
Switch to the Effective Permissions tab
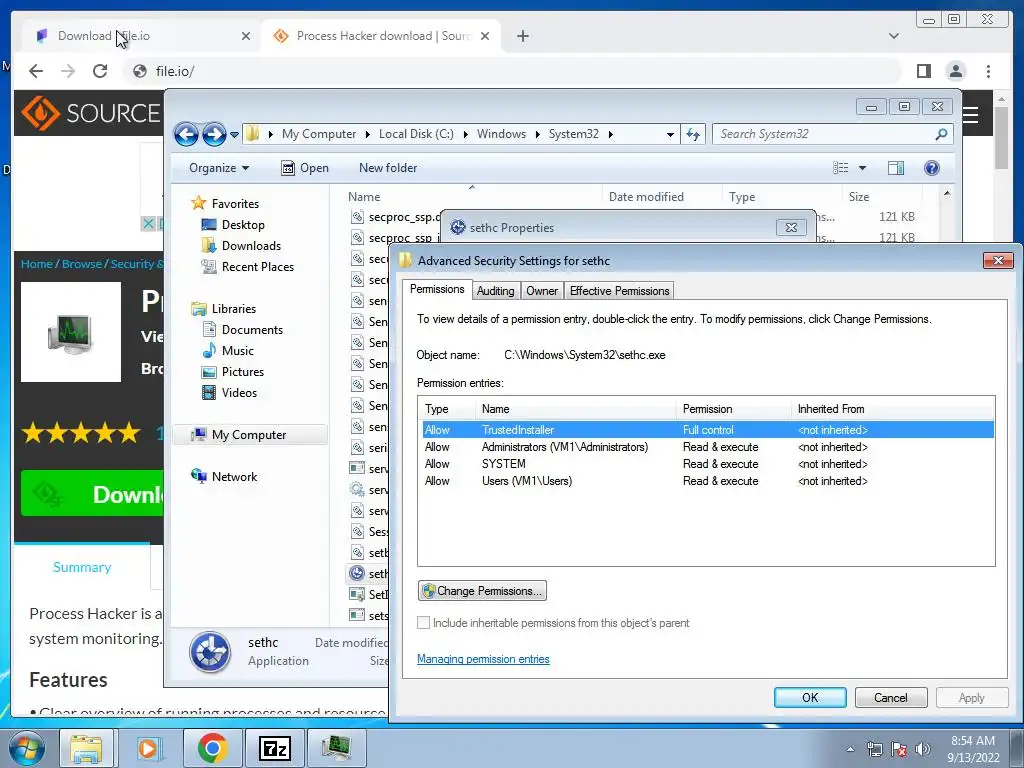pyautogui.click(x=619, y=291)
